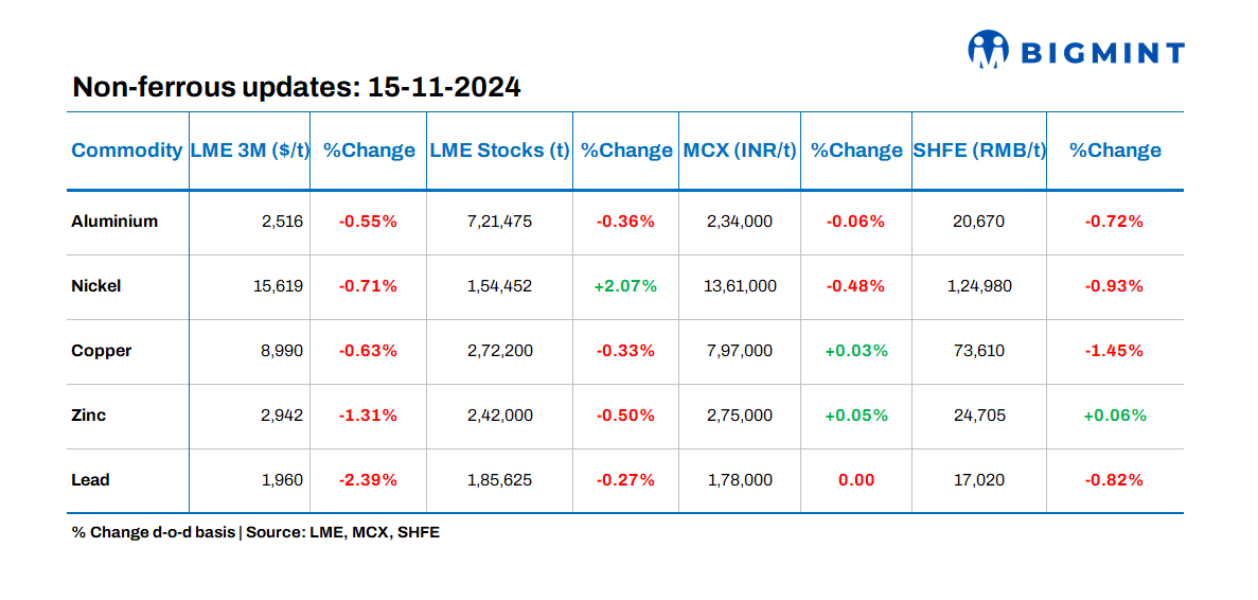Click the Copper row label
Viewport: 1258px width, 600px height.
[x=102, y=351]
